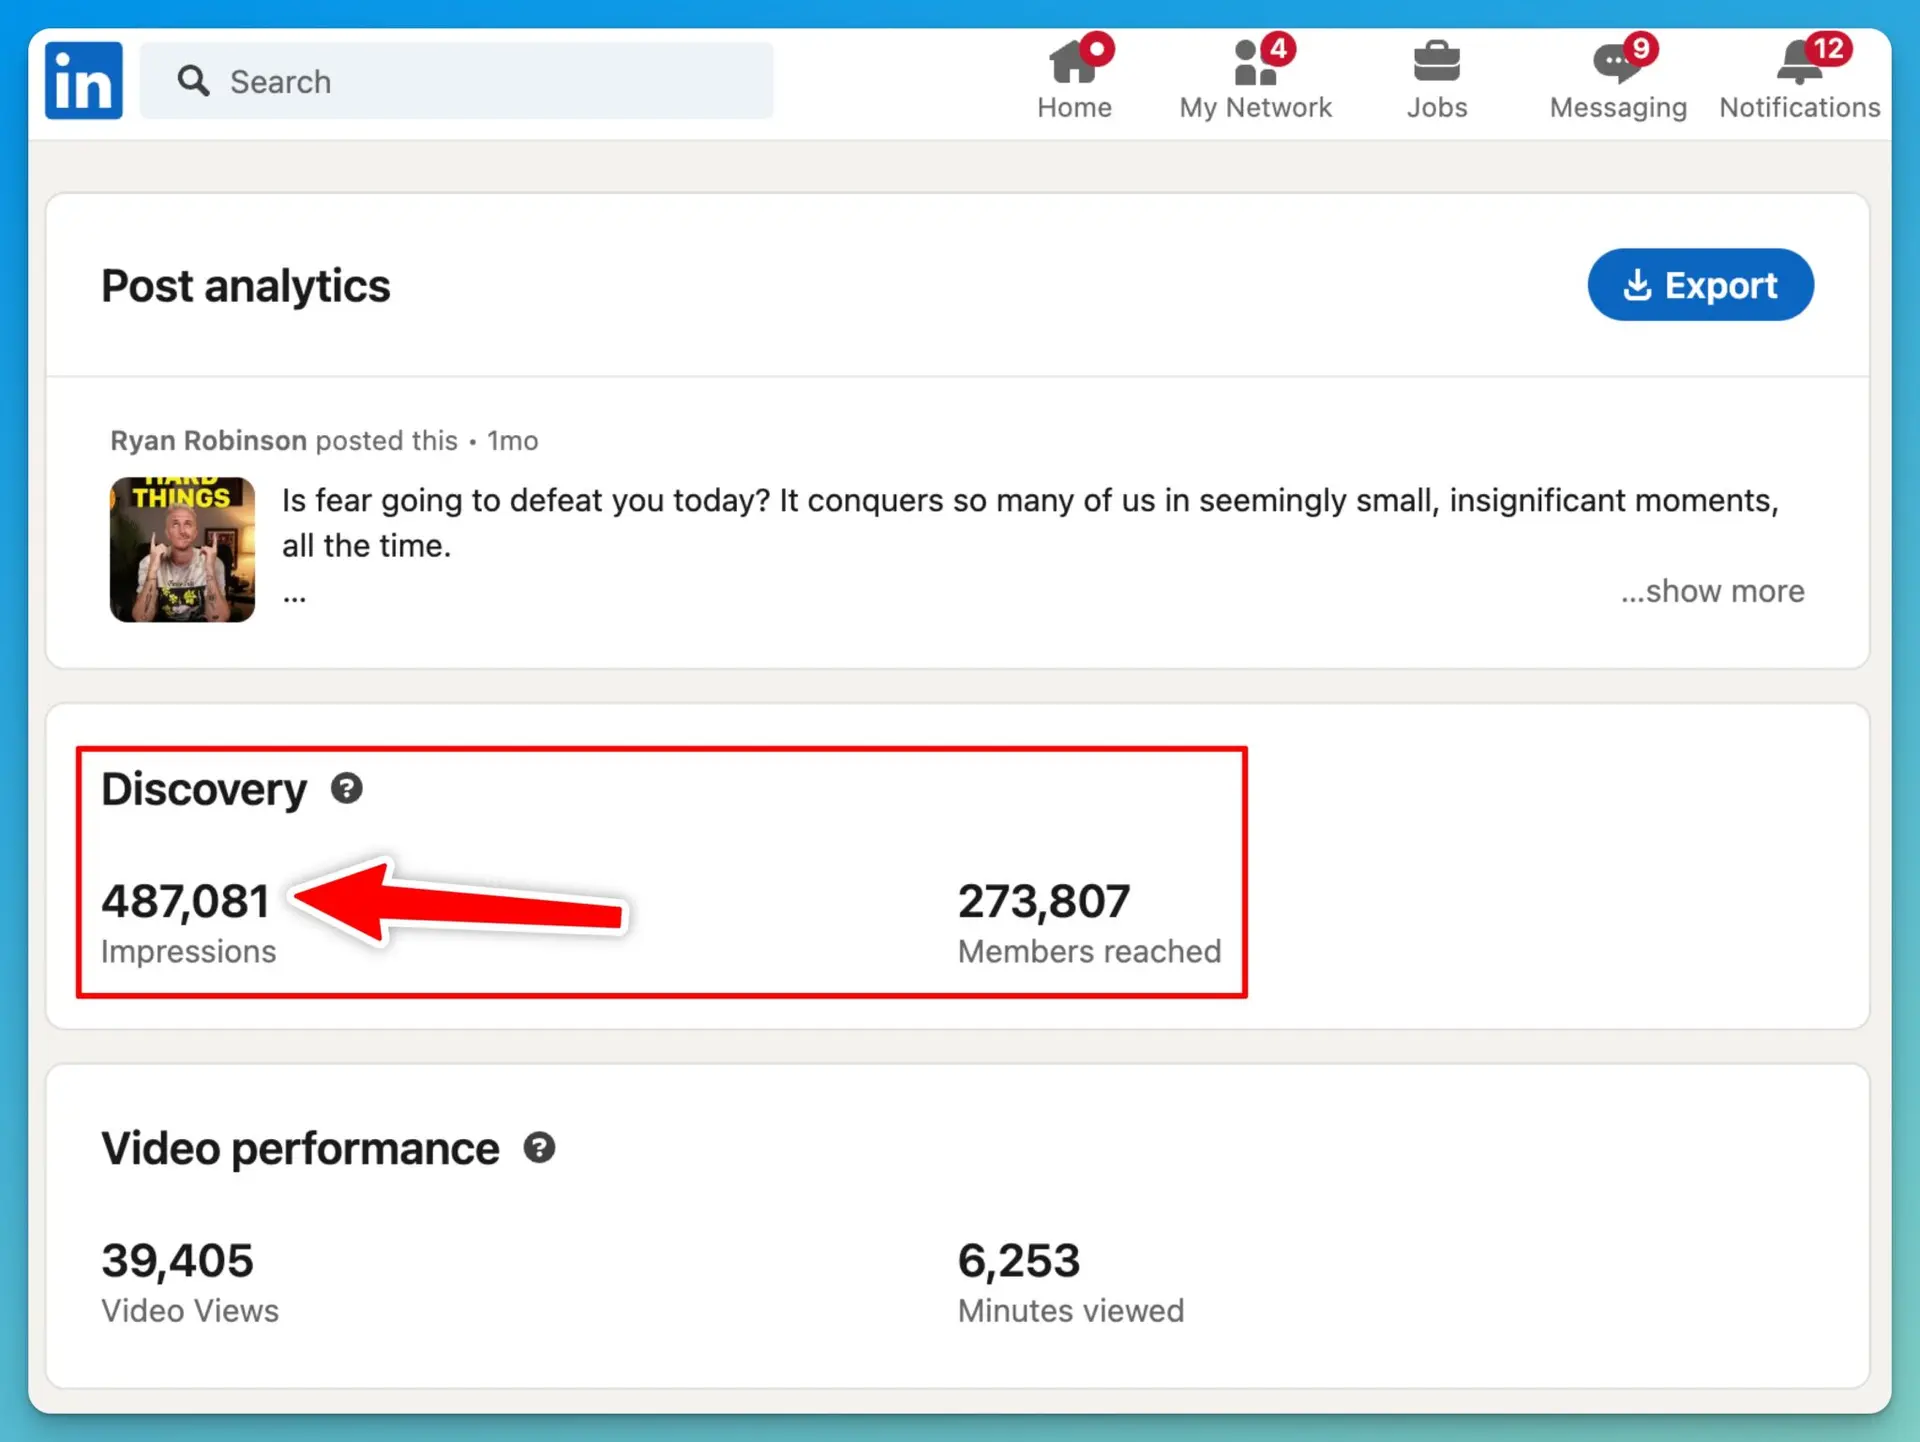Click the post's video thumbnail
The image size is (1920, 1442).
click(x=182, y=549)
